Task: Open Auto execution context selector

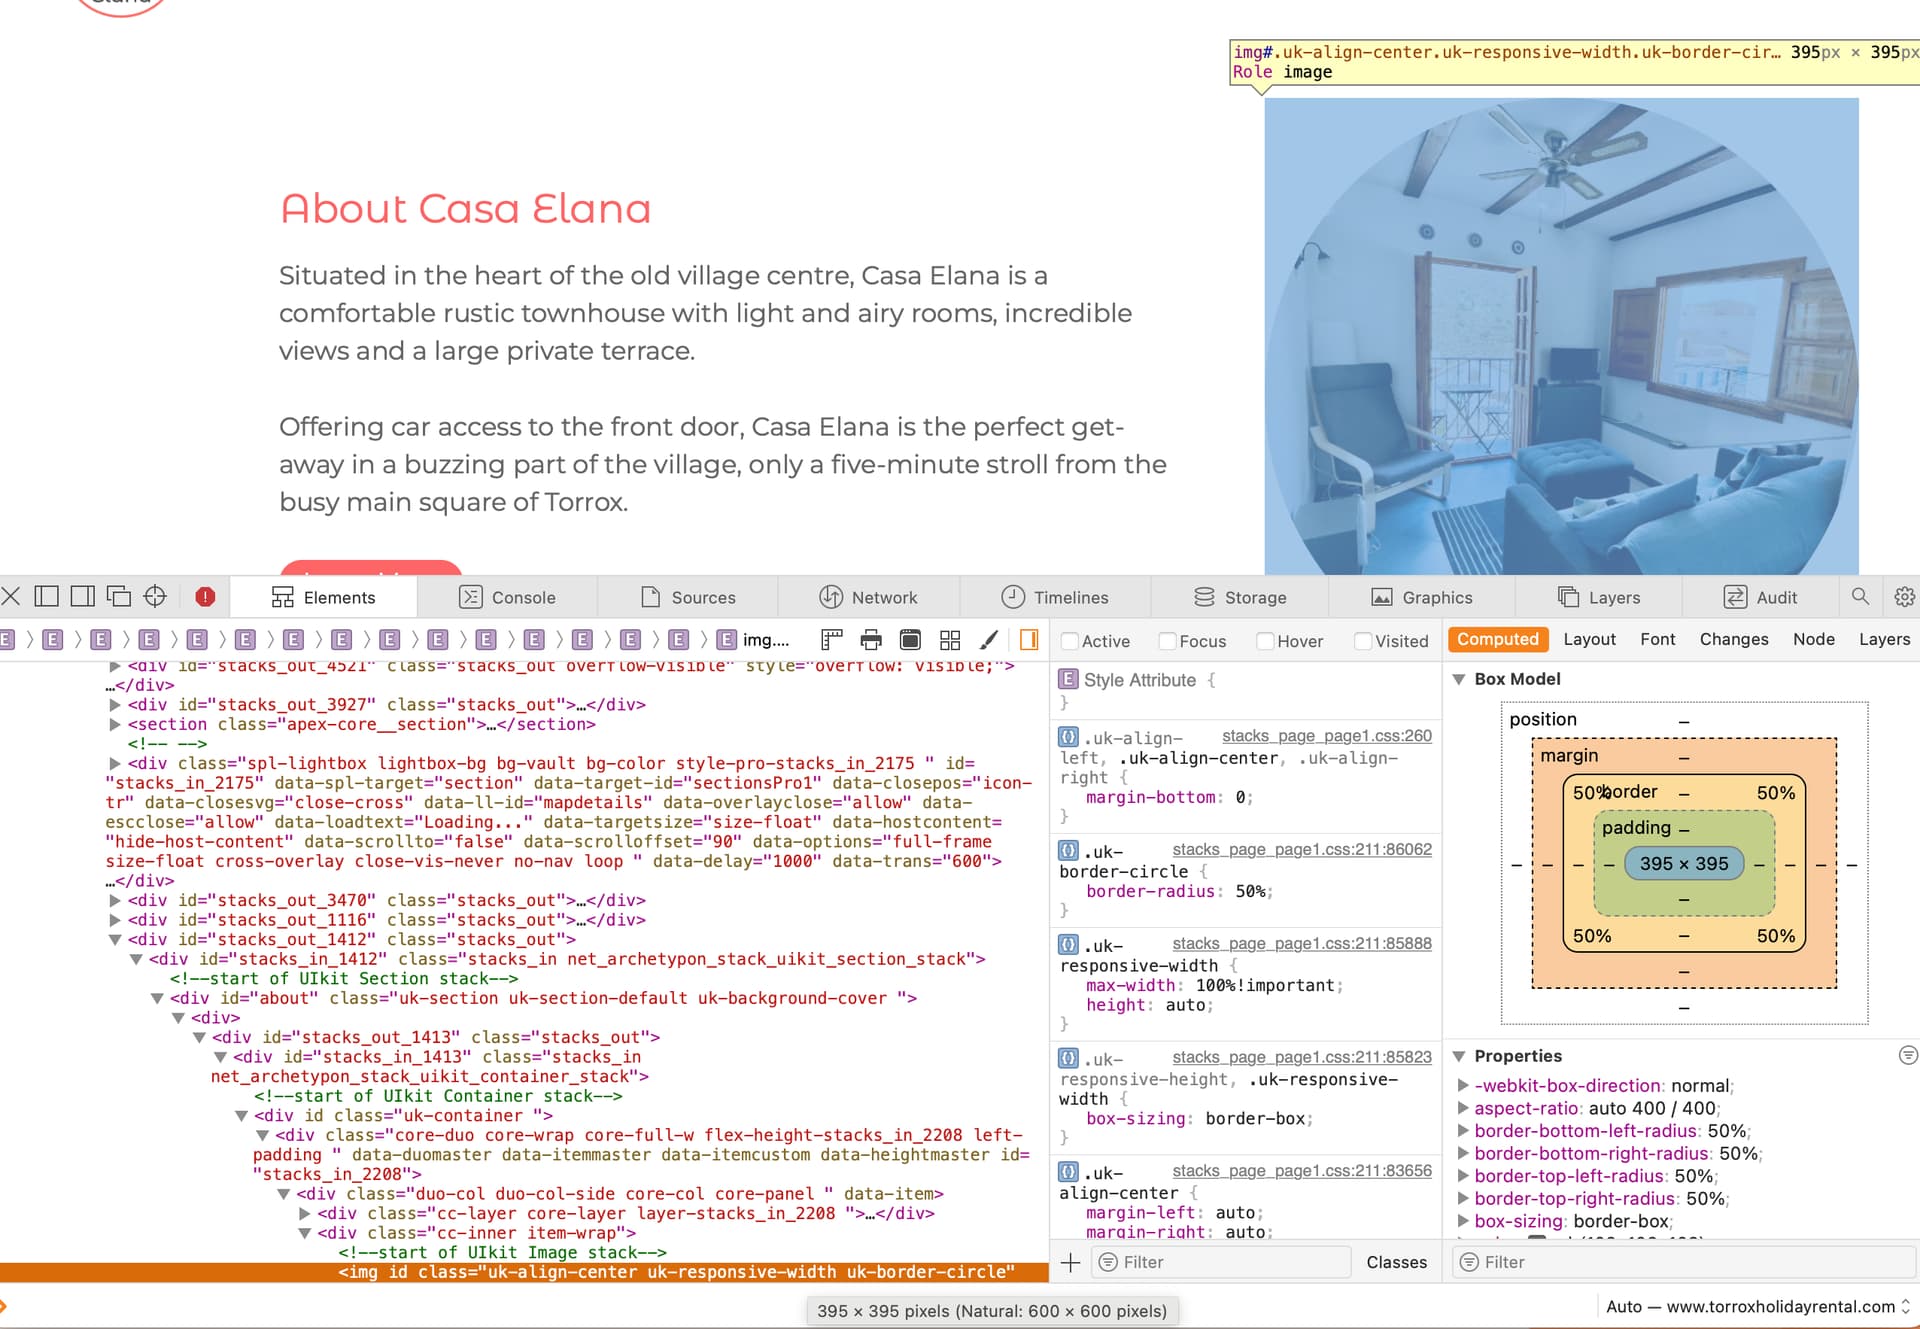Action: (1758, 1307)
